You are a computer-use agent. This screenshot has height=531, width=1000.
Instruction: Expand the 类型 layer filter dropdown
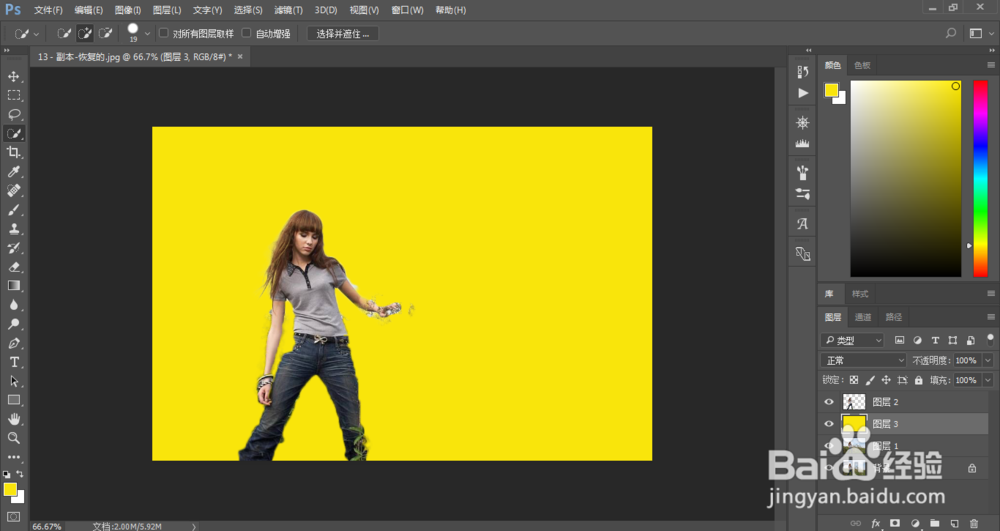852,341
